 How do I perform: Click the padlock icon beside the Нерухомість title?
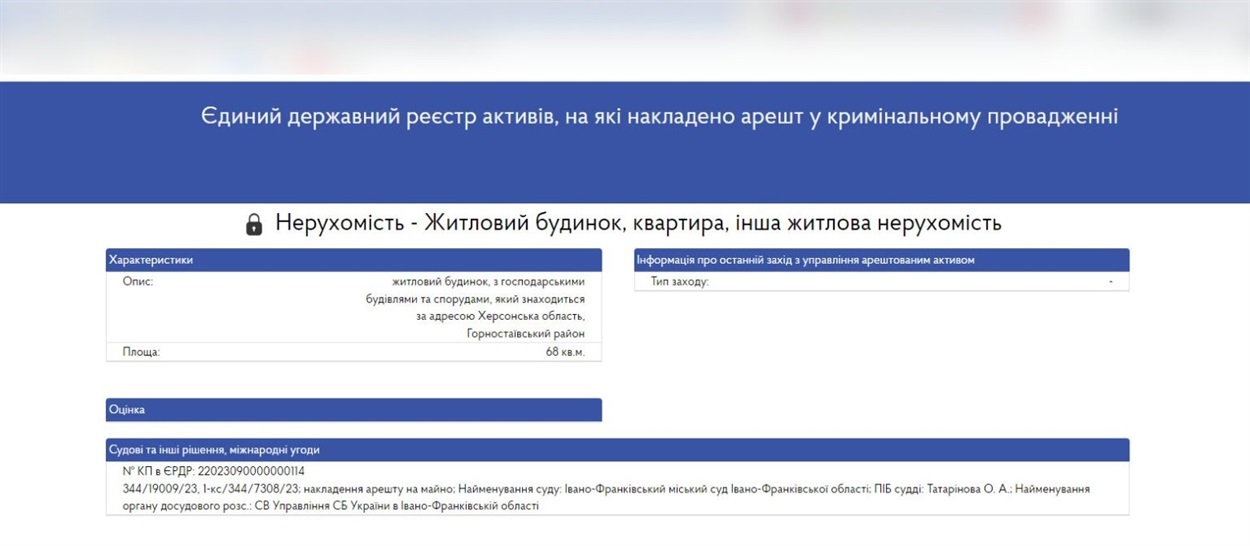(x=254, y=223)
